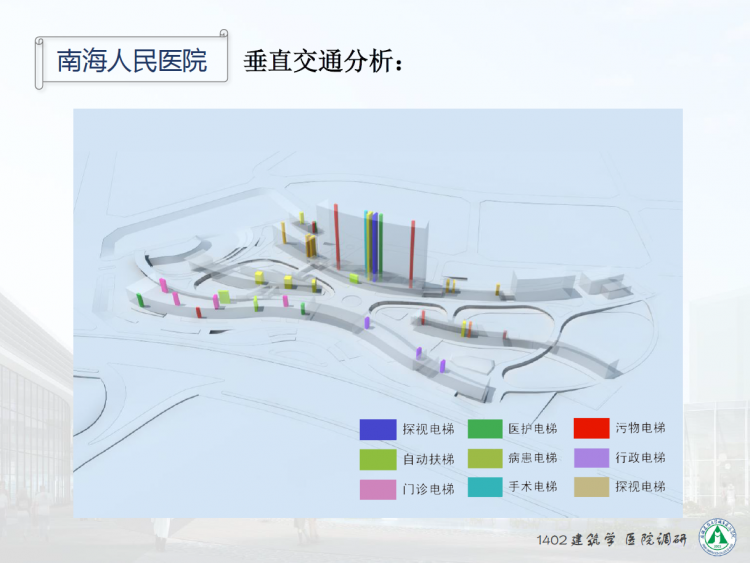
Task: Select the teal 手术电梯 legend swatch
Action: pyautogui.click(x=485, y=487)
